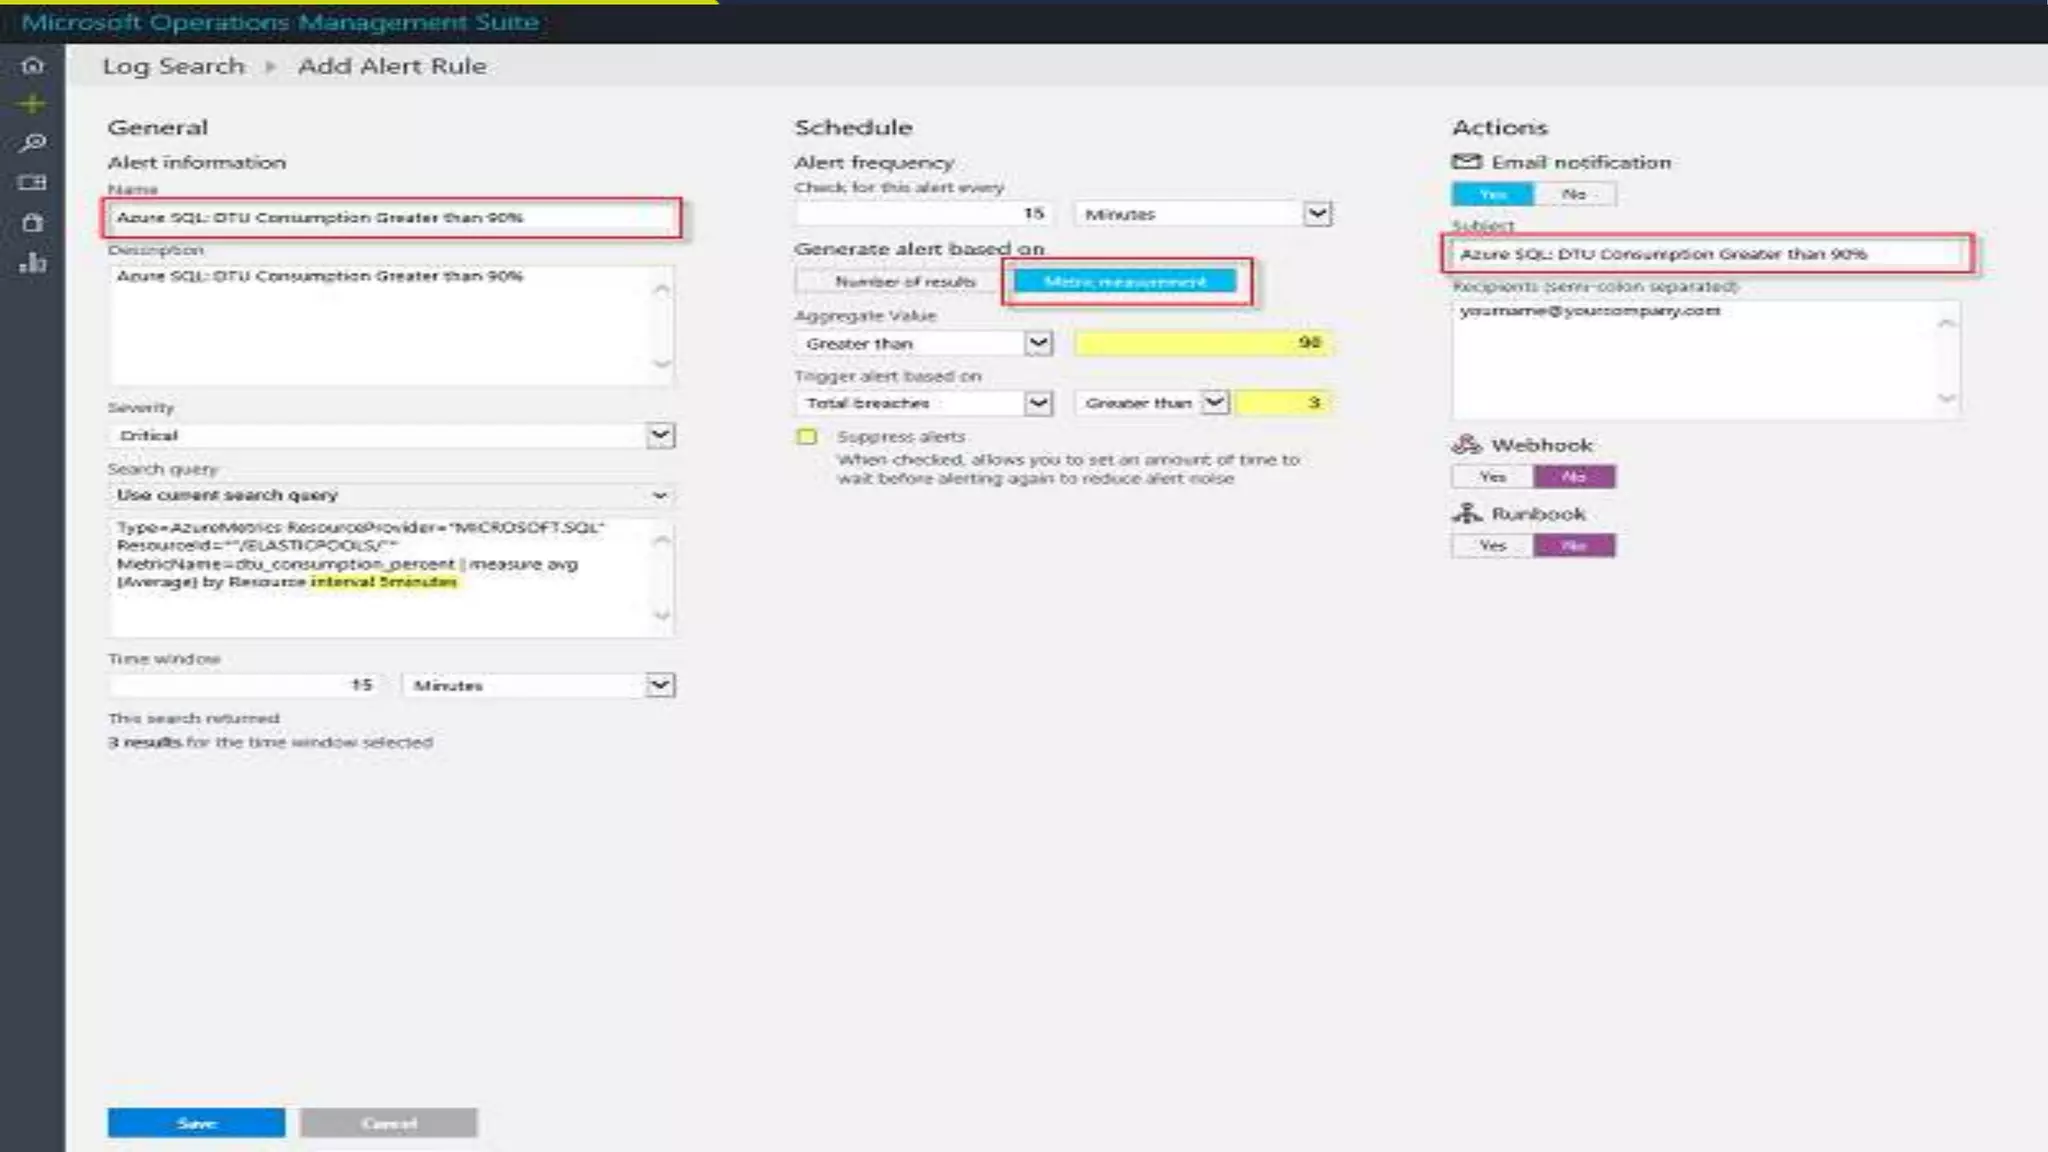Click the Actions section heading
This screenshot has width=2048, height=1152.
(1500, 127)
